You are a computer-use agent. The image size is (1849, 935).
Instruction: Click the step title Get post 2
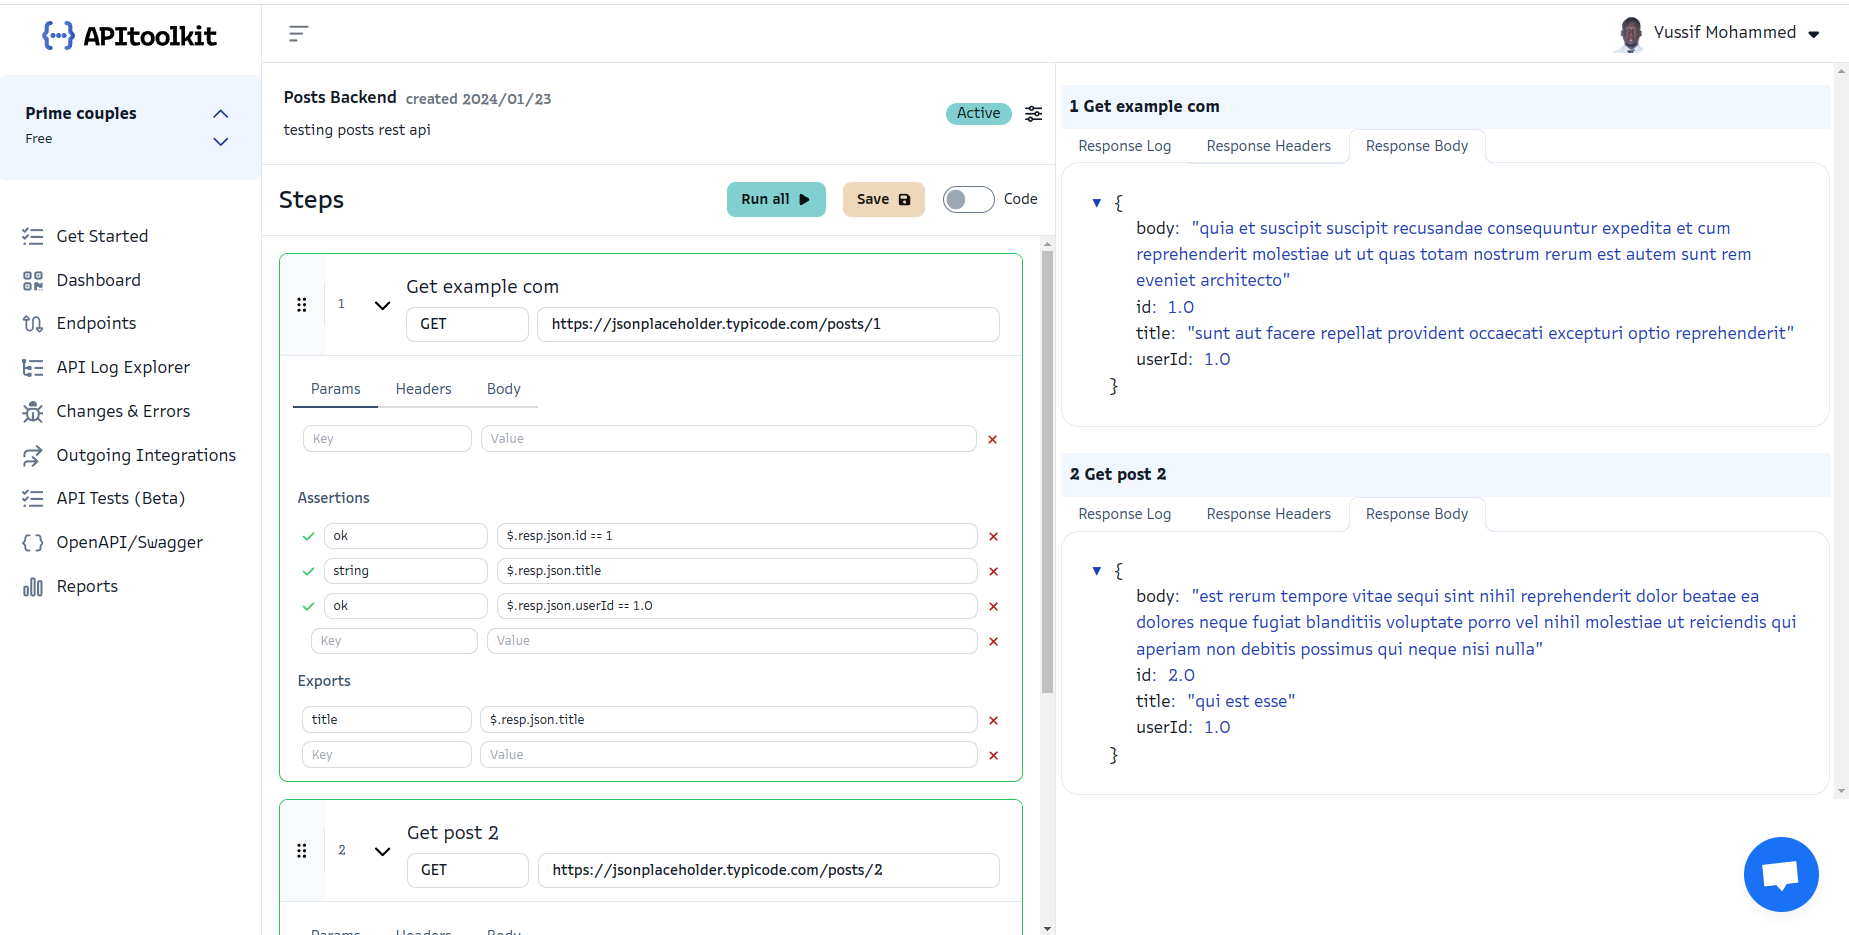[x=452, y=833]
